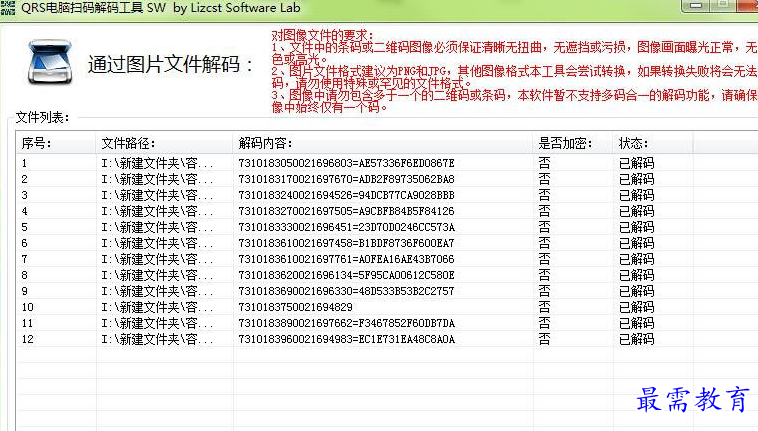Click the file path in row 1
This screenshot has height=431, width=758.
[157, 163]
